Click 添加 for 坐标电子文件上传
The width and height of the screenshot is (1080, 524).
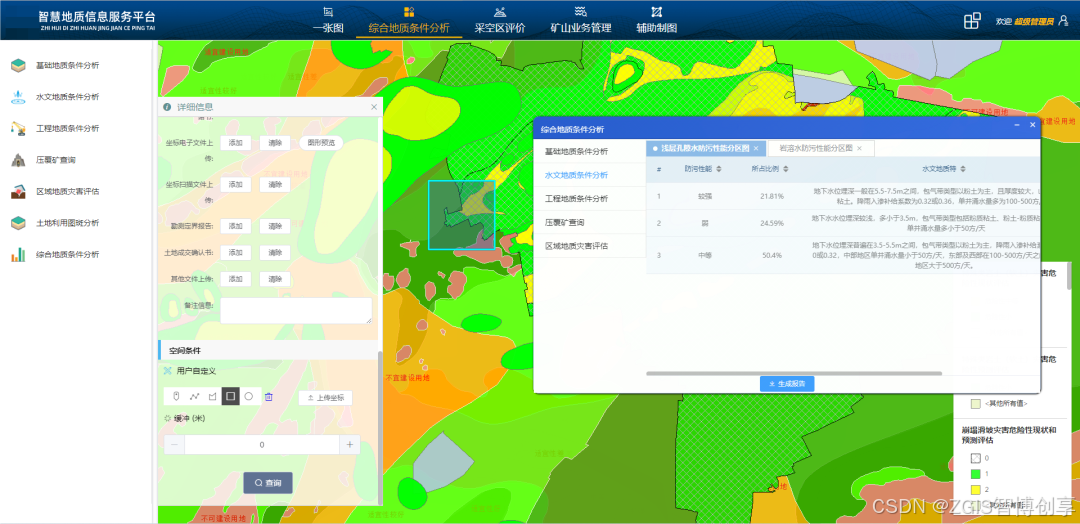click(x=236, y=143)
